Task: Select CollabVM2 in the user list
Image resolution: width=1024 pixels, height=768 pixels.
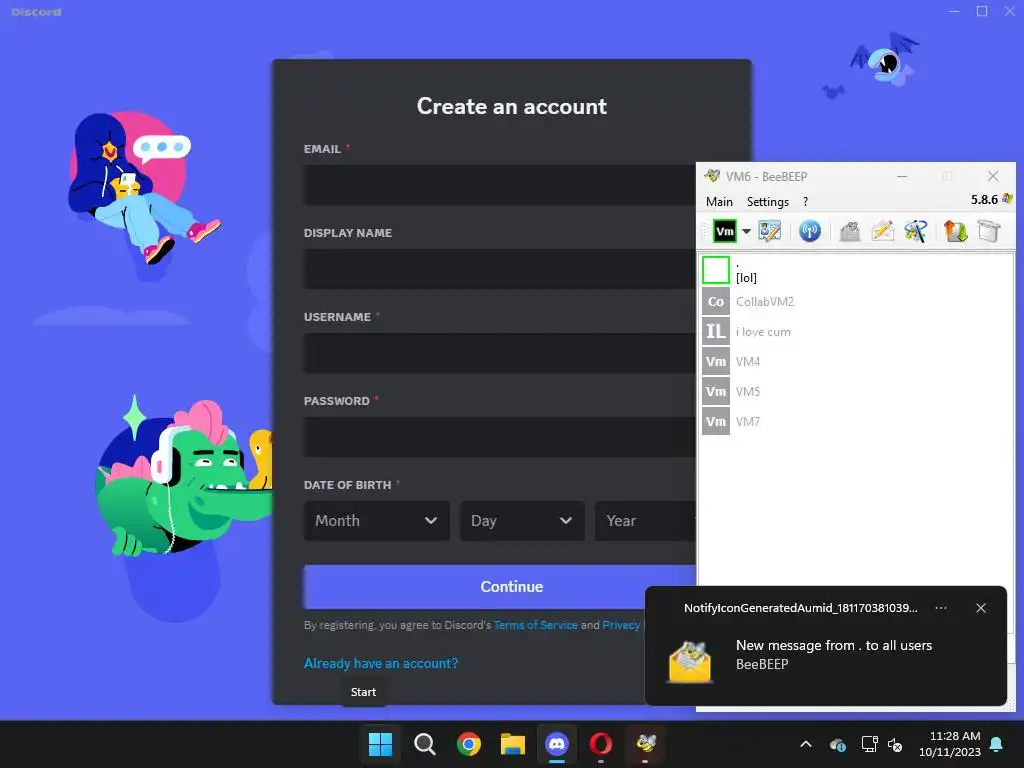Action: pos(856,301)
